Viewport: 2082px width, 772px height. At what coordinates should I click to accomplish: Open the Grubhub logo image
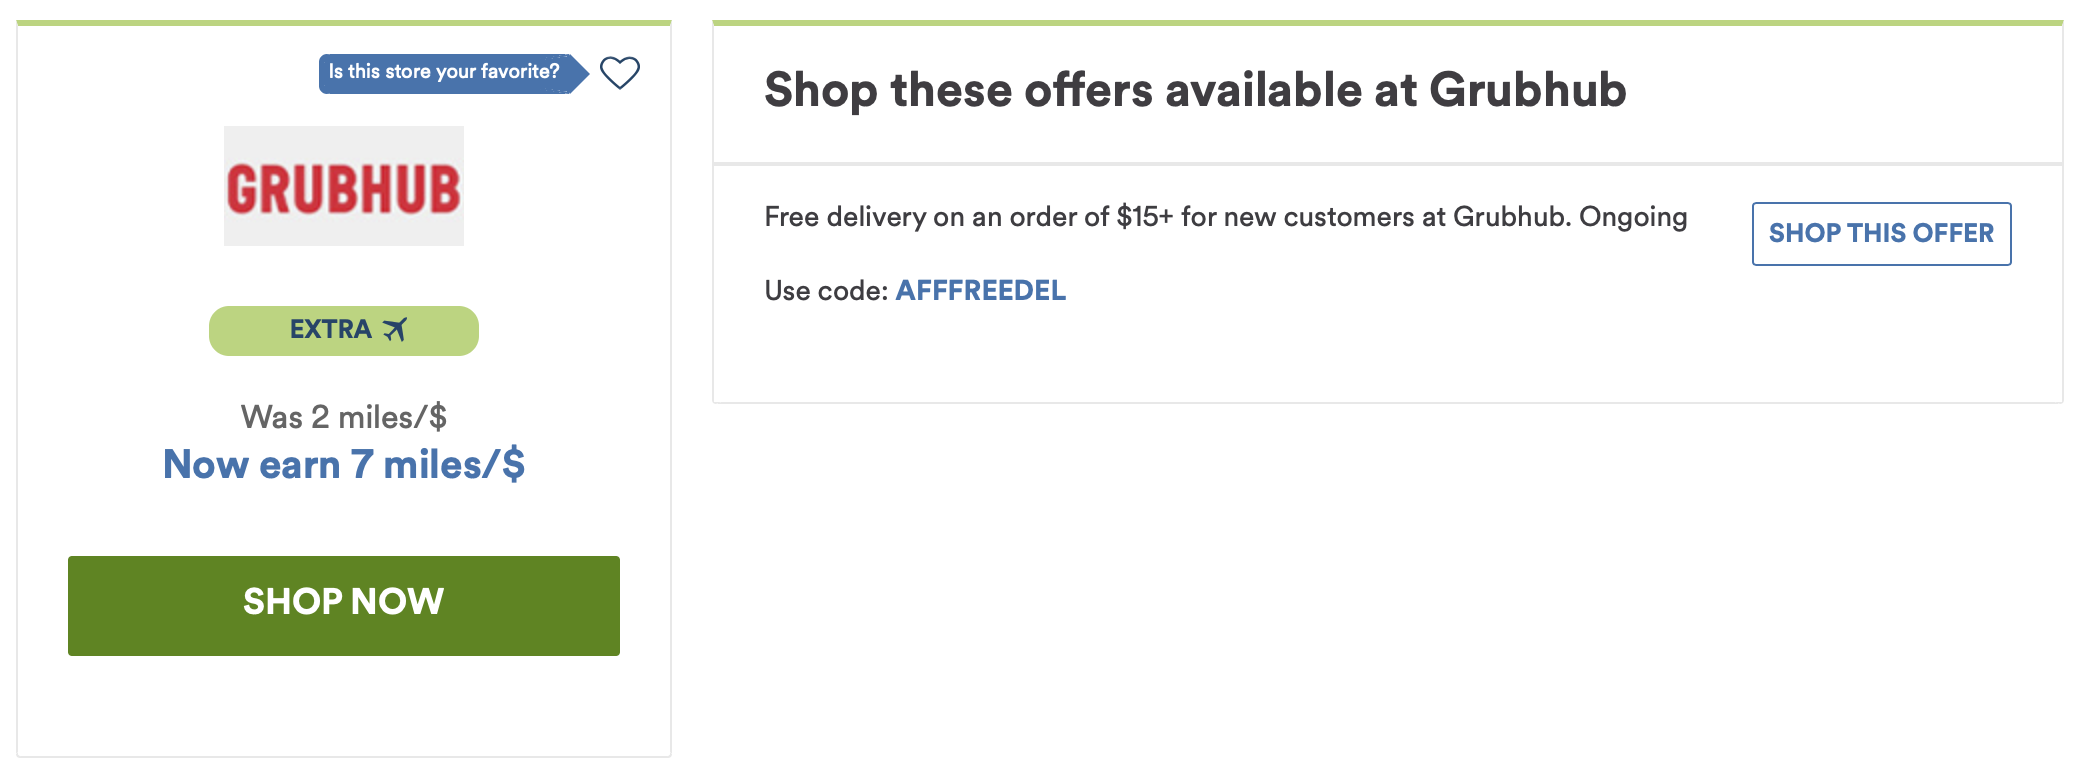[x=344, y=186]
